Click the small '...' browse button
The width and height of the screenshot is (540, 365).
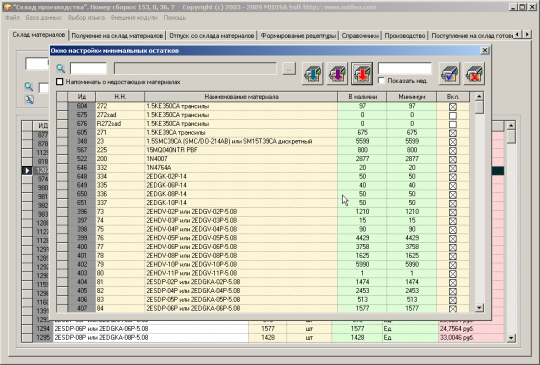[x=289, y=69]
